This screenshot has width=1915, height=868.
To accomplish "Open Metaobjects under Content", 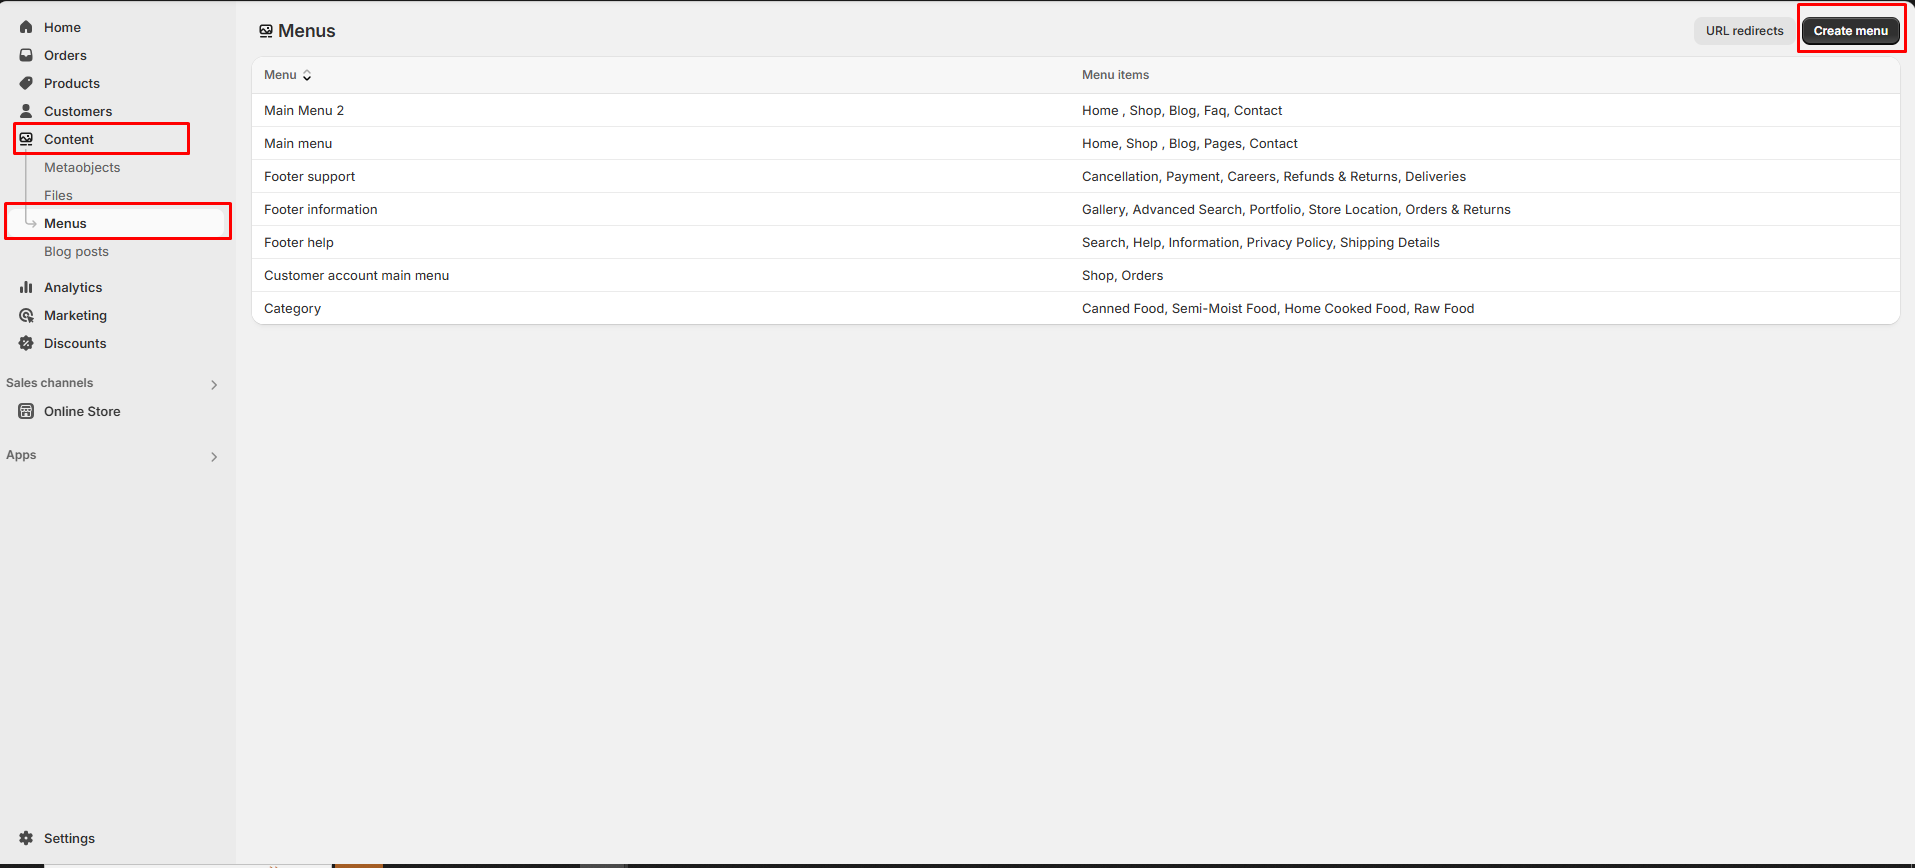I will (82, 167).
